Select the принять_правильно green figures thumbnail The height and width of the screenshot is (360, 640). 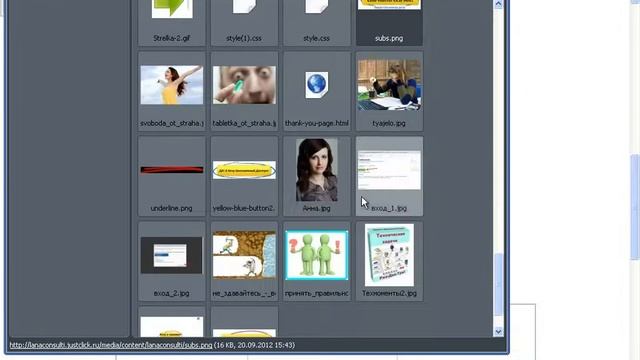click(317, 255)
